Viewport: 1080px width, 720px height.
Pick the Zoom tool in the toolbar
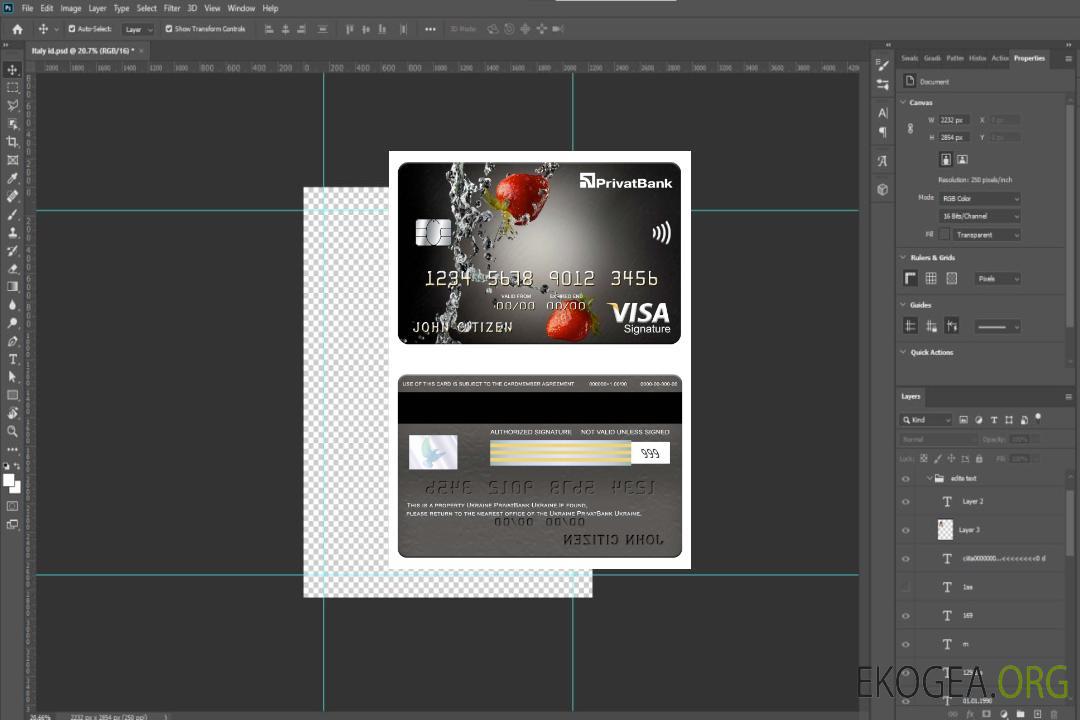(13, 431)
